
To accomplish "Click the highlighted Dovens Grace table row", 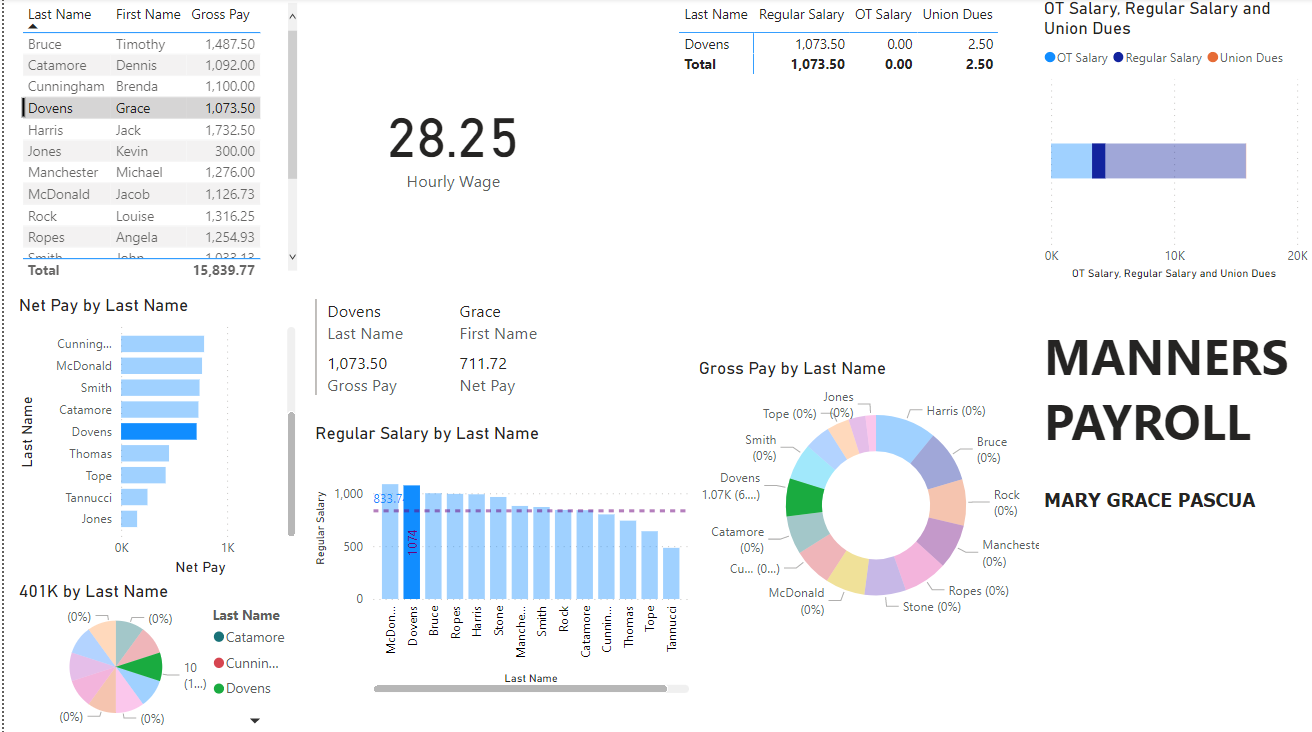I will (141, 108).
